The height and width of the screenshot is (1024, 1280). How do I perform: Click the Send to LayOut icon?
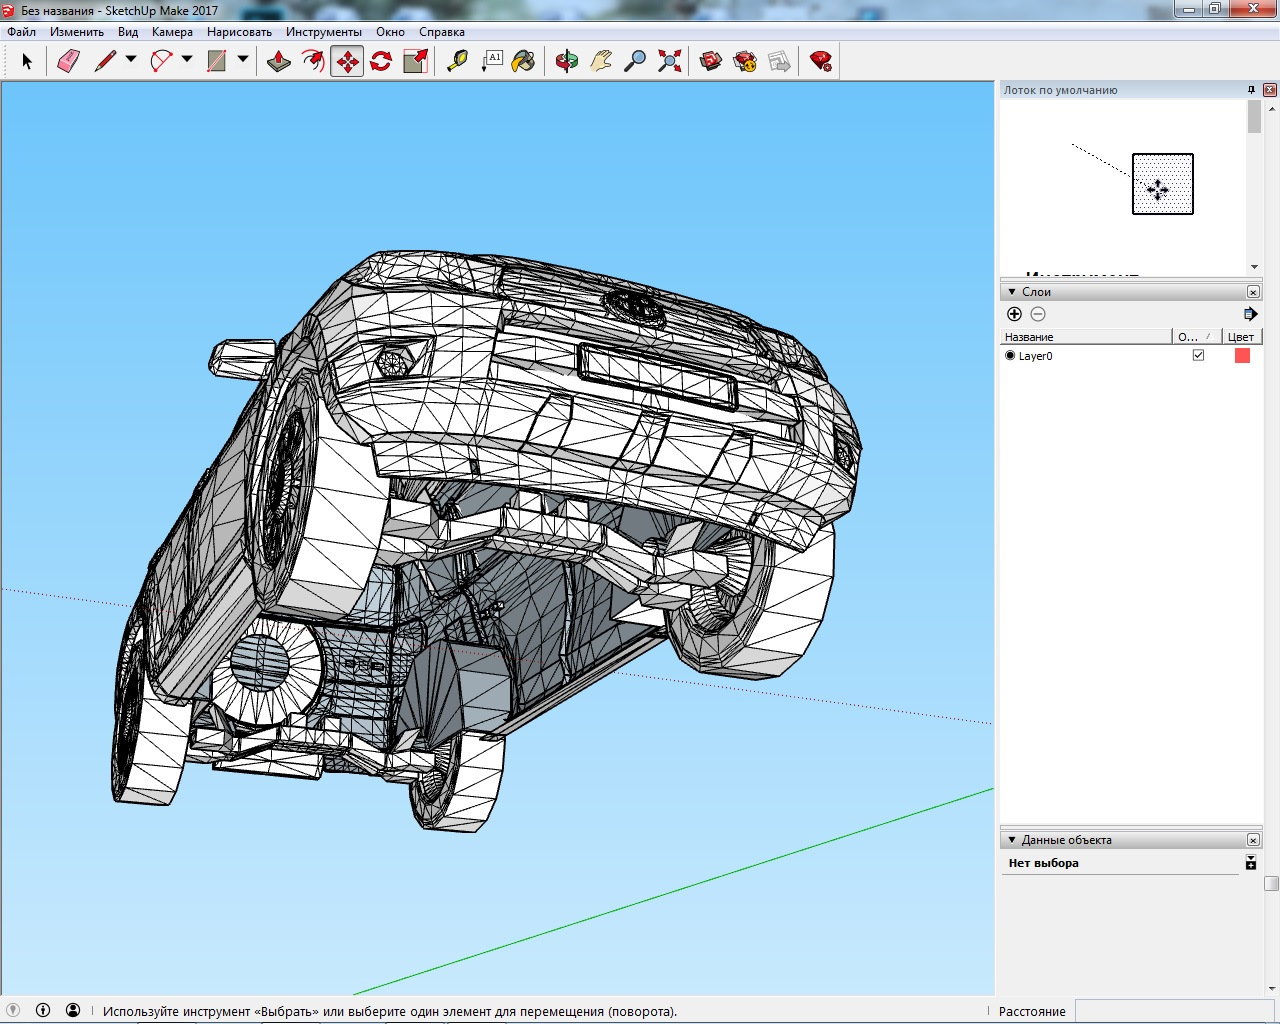(779, 62)
